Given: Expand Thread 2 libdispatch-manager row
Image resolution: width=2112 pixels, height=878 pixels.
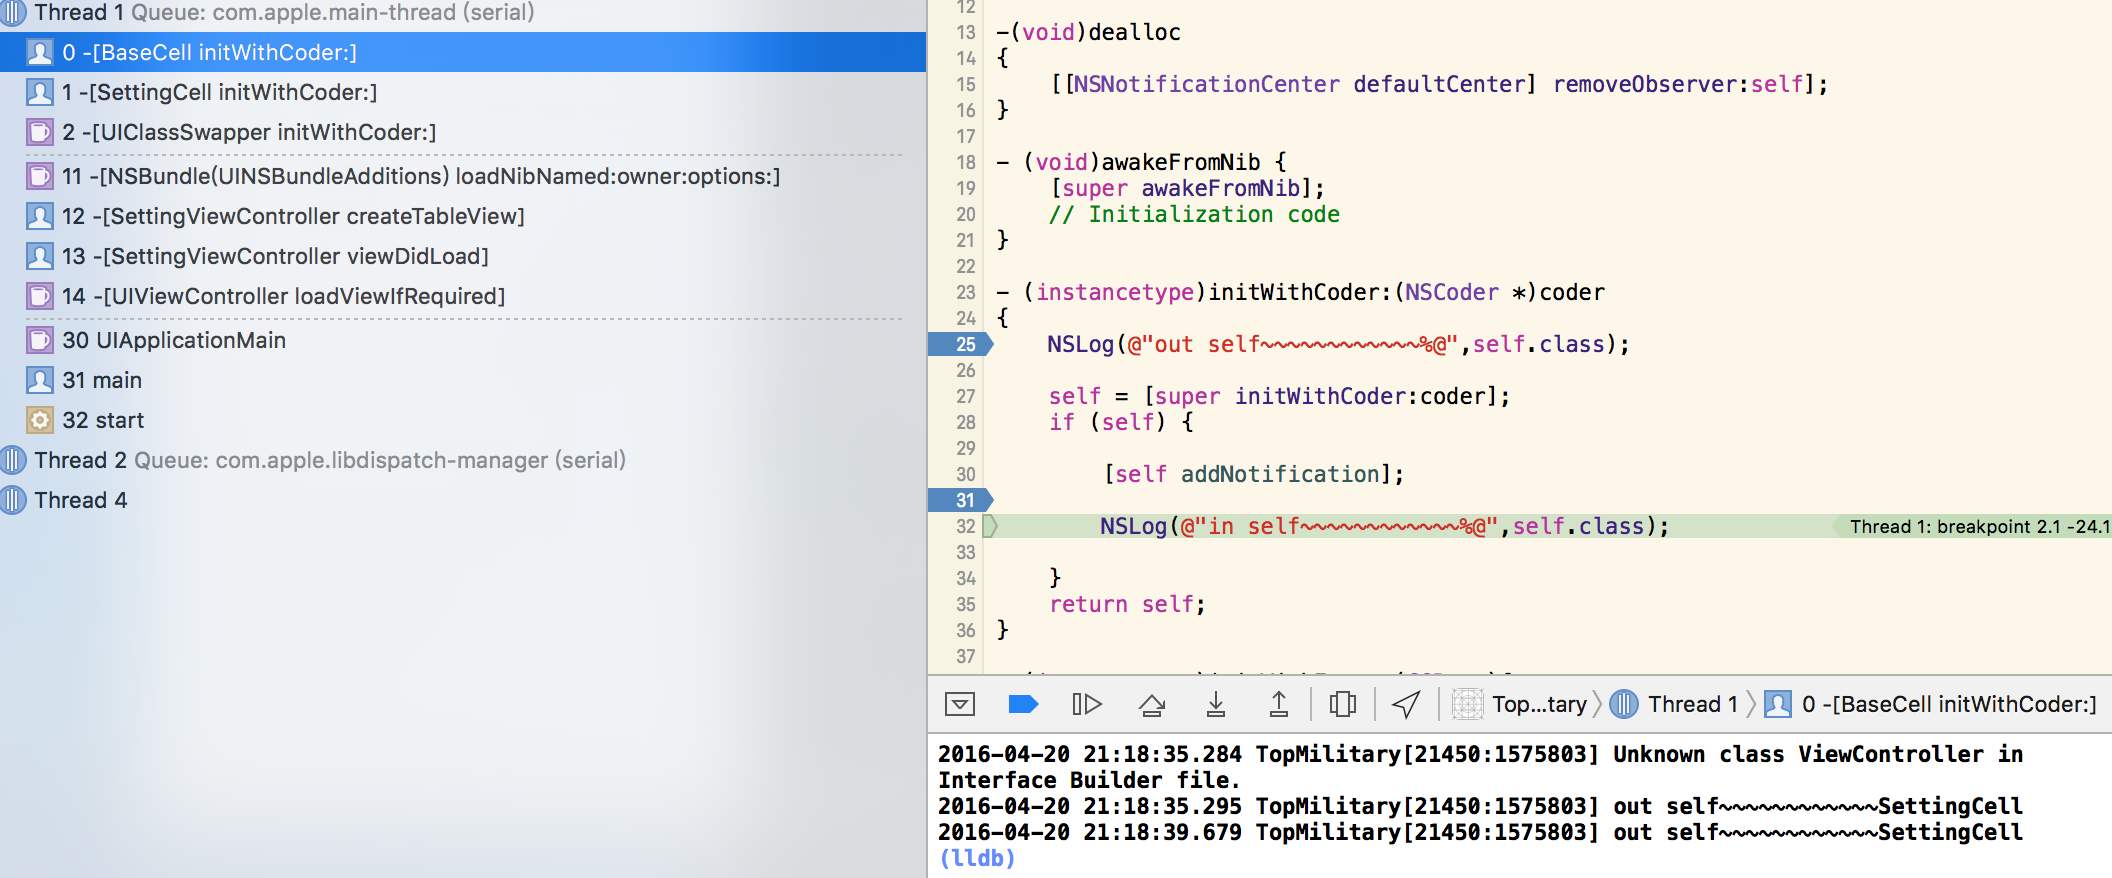Looking at the screenshot, I should point(463,460).
